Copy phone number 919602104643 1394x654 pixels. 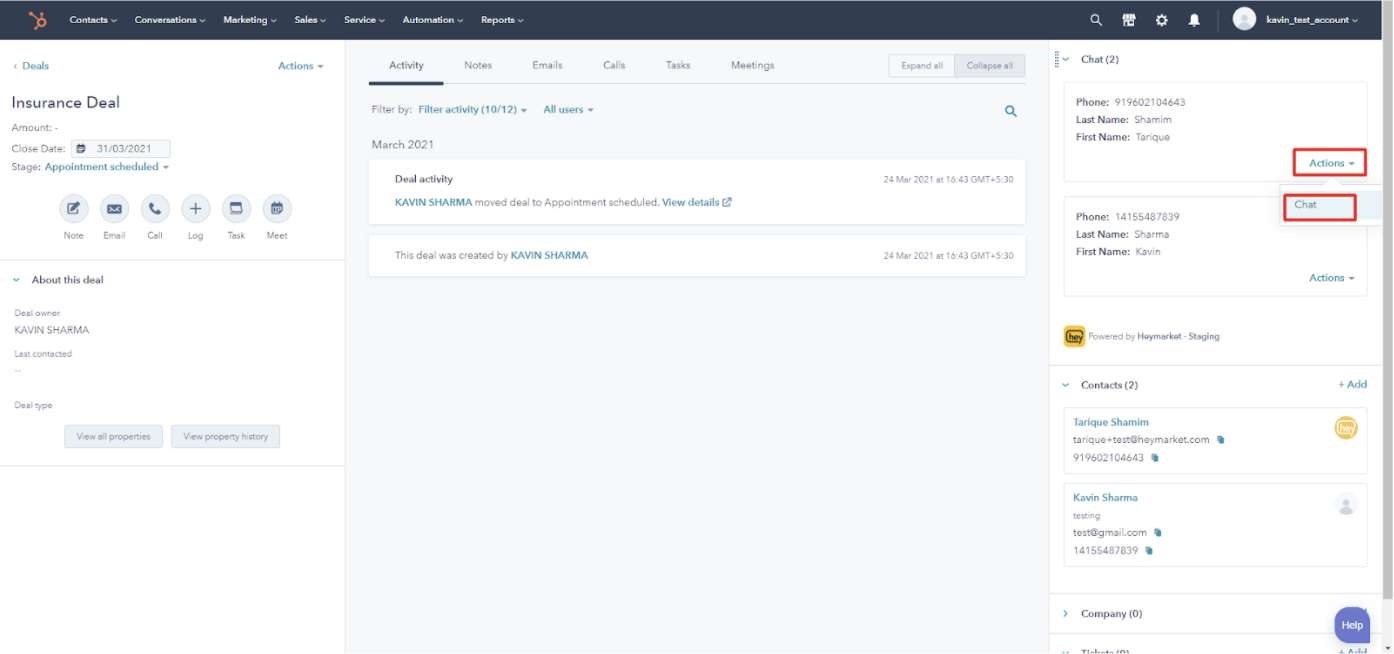[x=1155, y=458]
